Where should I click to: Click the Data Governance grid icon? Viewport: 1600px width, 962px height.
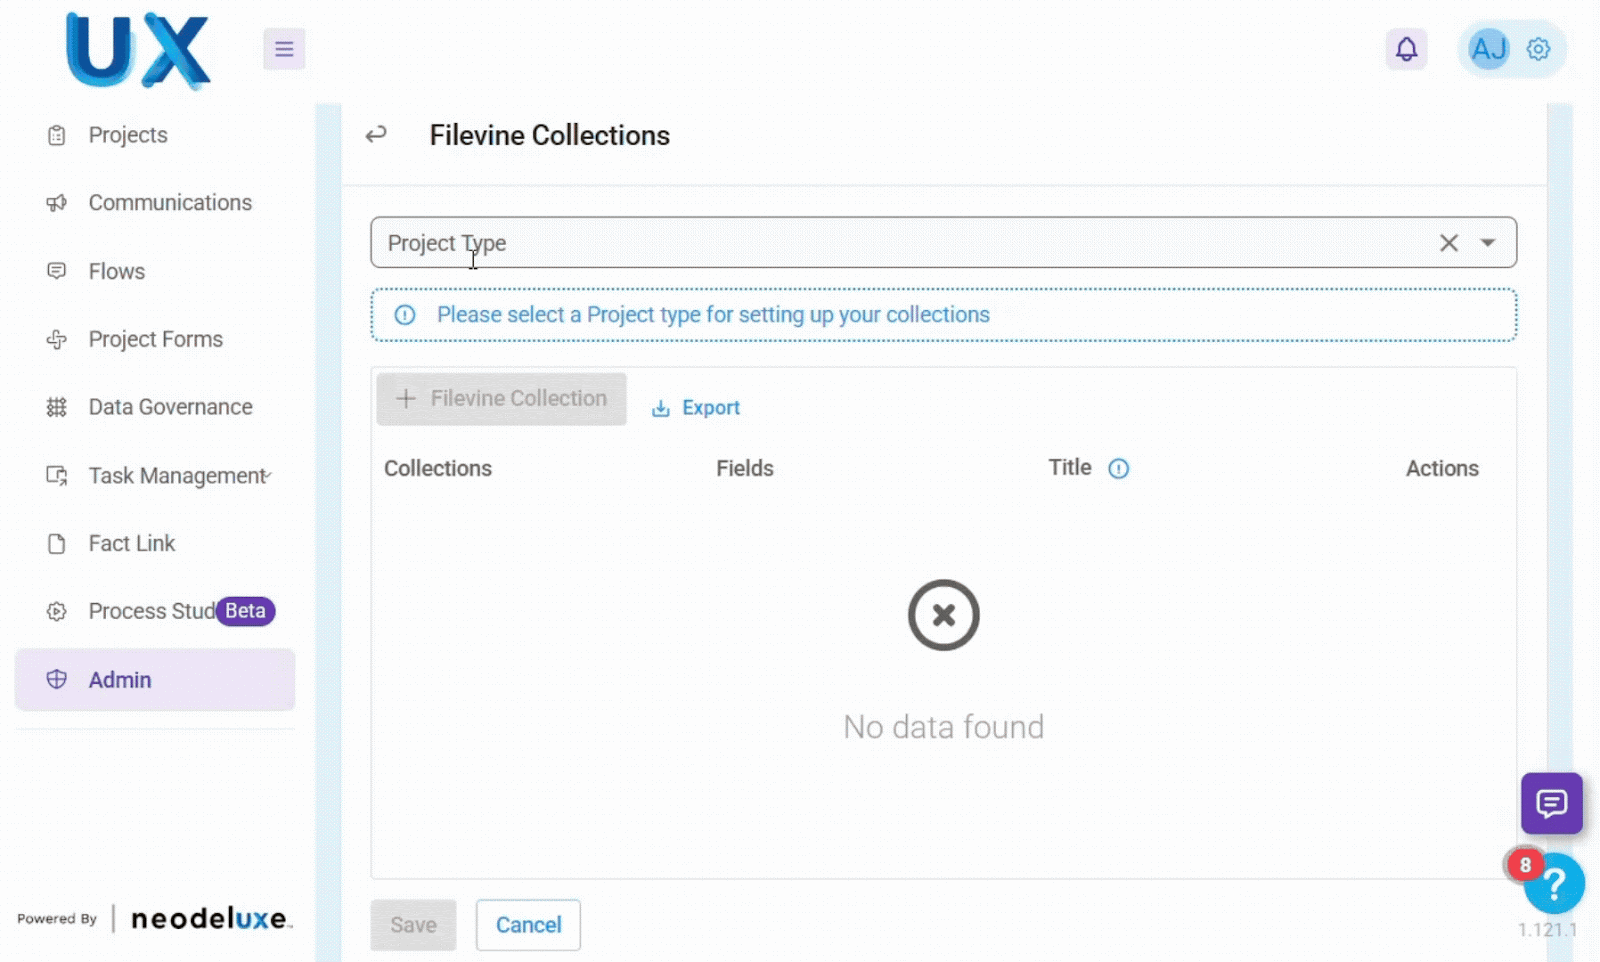pyautogui.click(x=57, y=407)
